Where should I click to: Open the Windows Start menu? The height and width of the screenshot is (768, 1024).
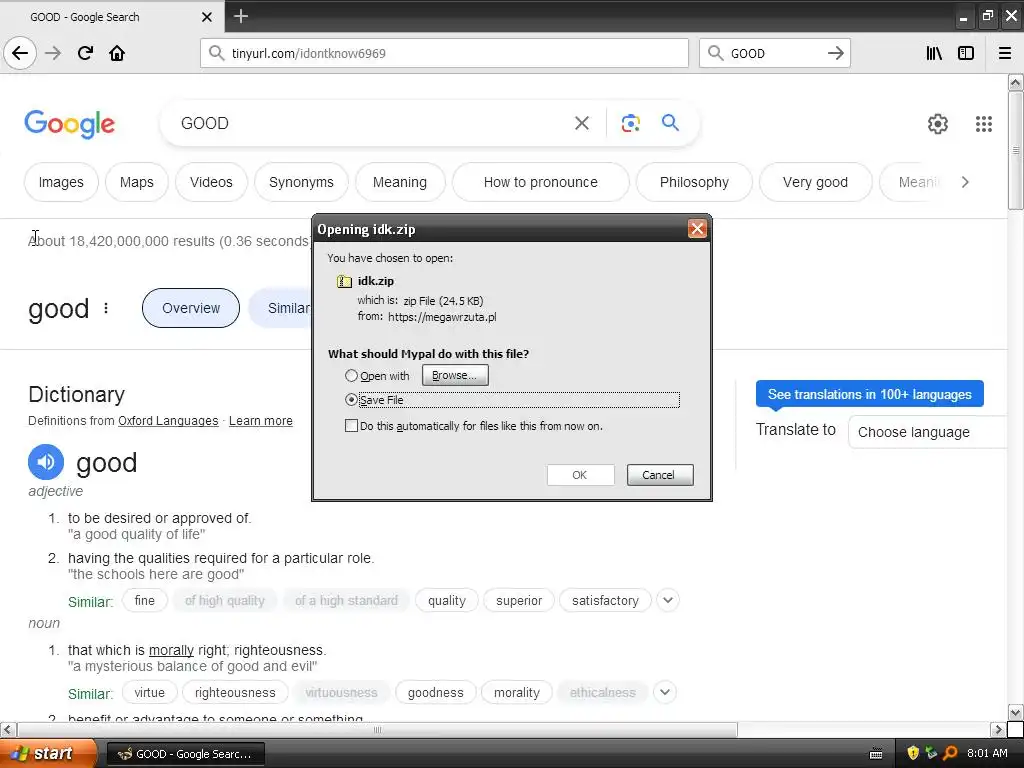point(47,754)
